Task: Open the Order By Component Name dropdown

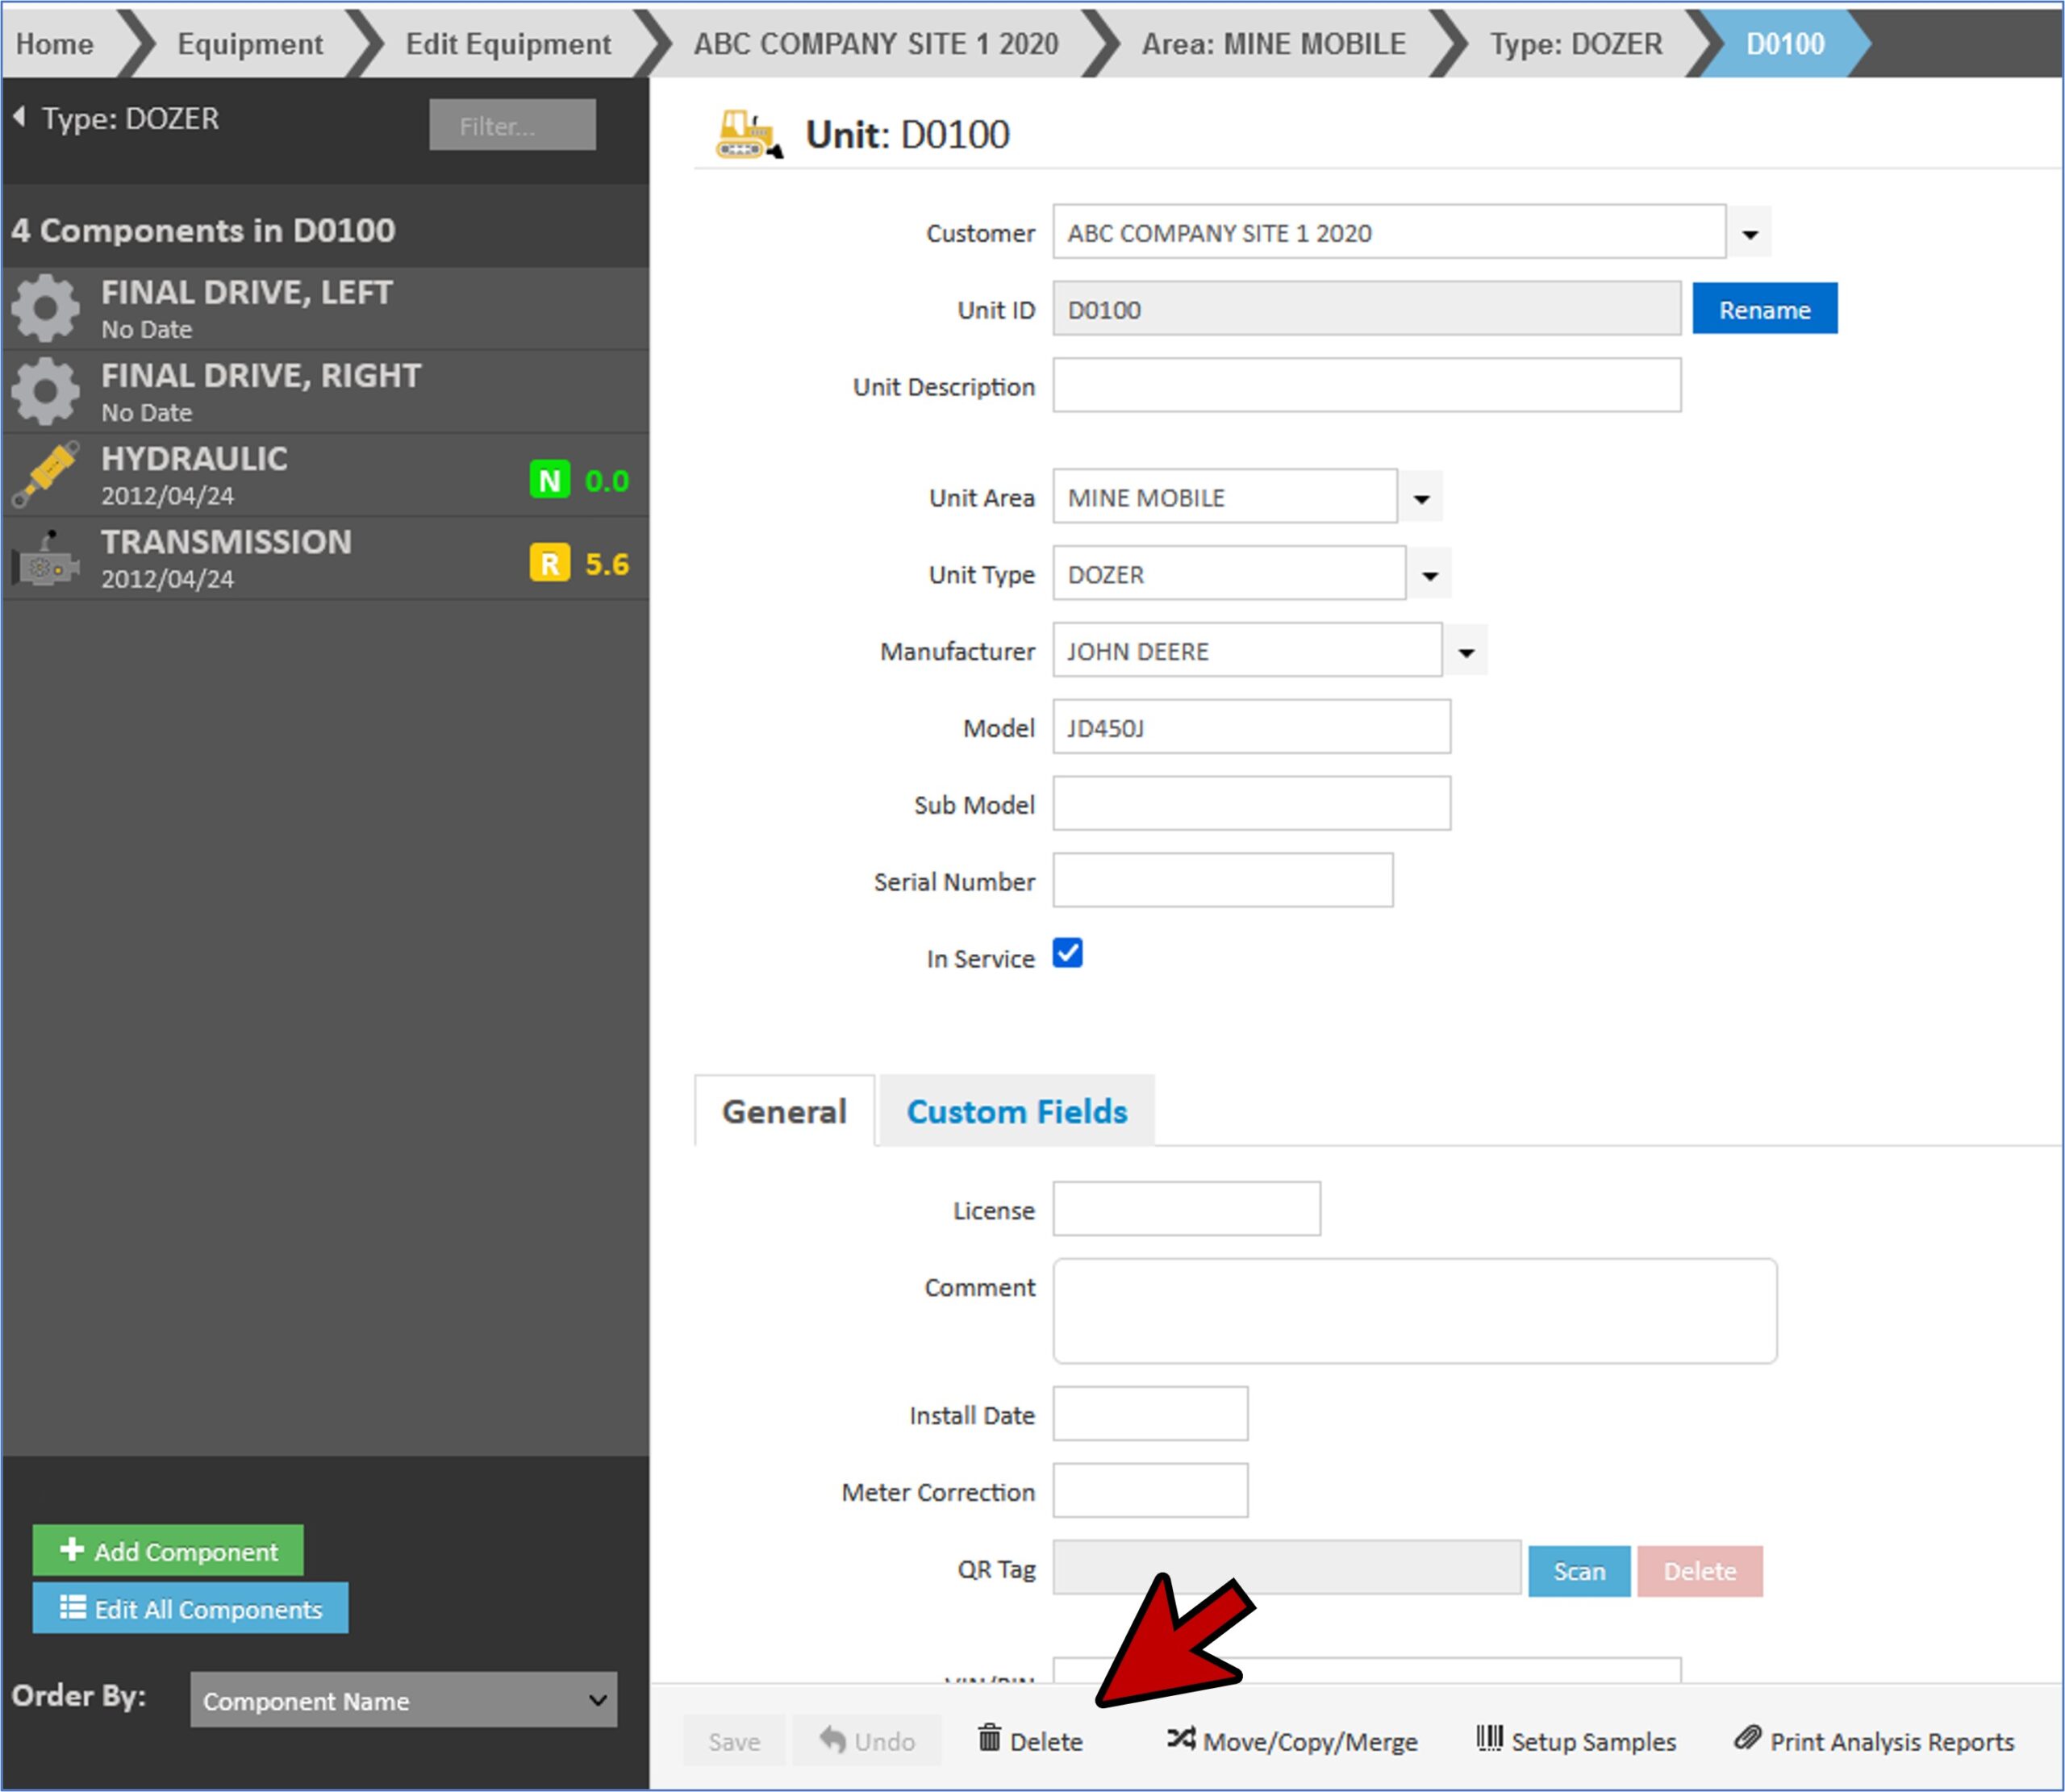Action: coord(403,1700)
